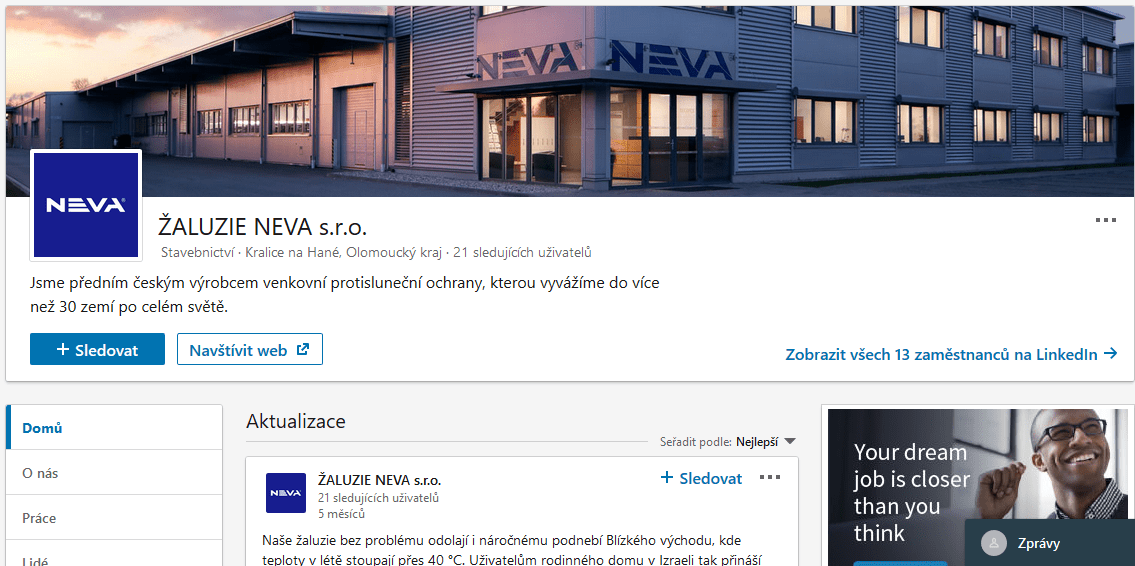Click the NEVA company logo beside the title
The width and height of the screenshot is (1135, 566).
coord(86,205)
